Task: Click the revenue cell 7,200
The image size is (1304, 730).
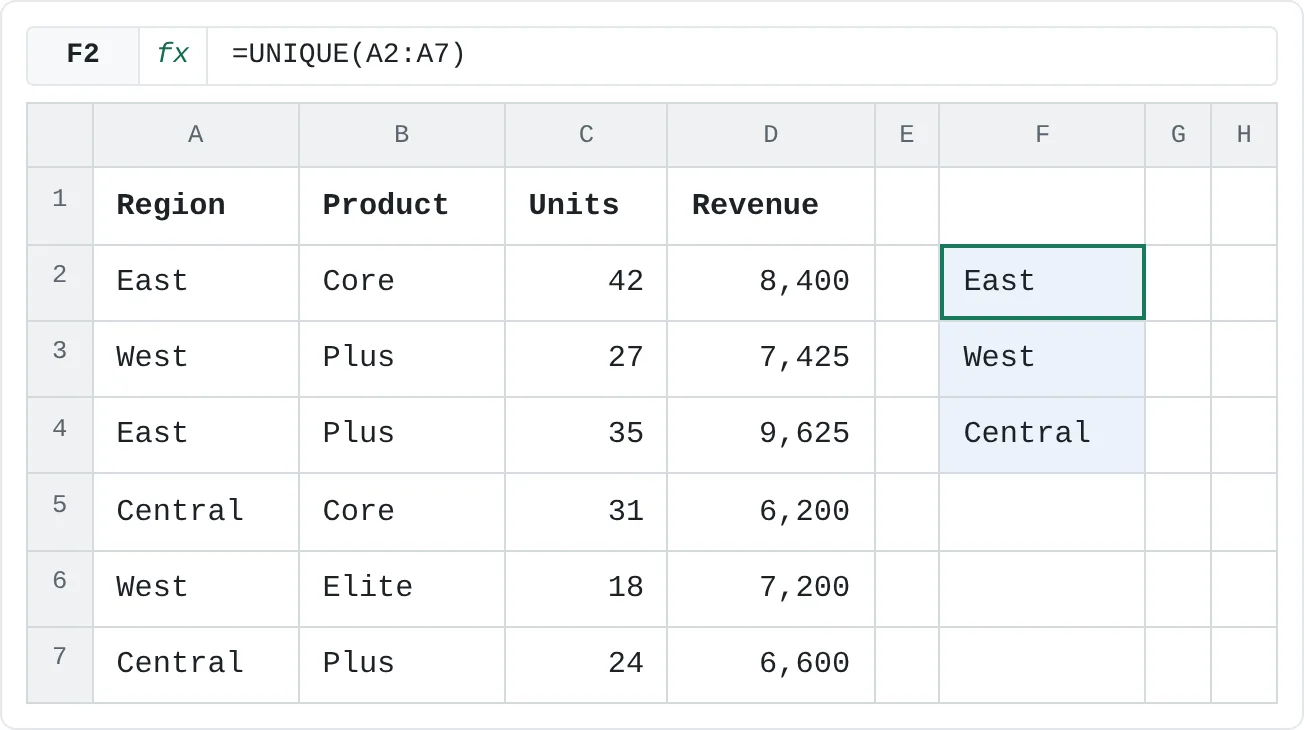Action: [771, 589]
